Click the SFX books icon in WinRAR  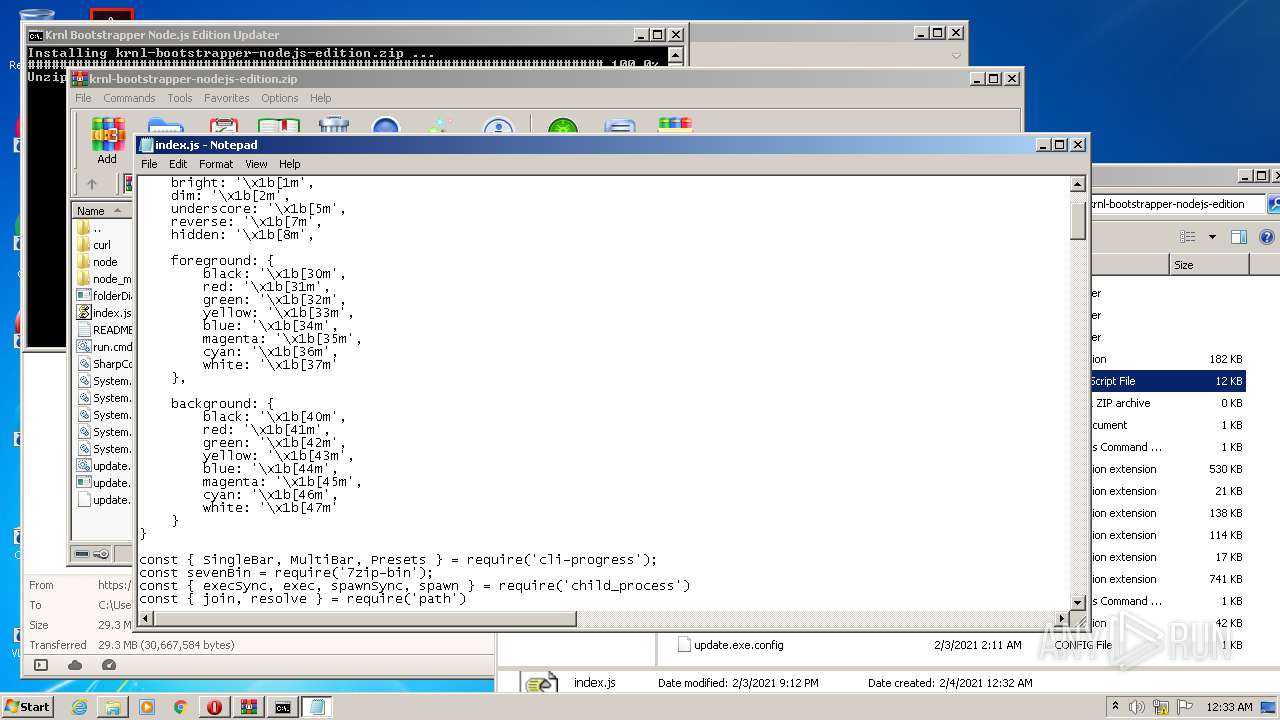675,125
